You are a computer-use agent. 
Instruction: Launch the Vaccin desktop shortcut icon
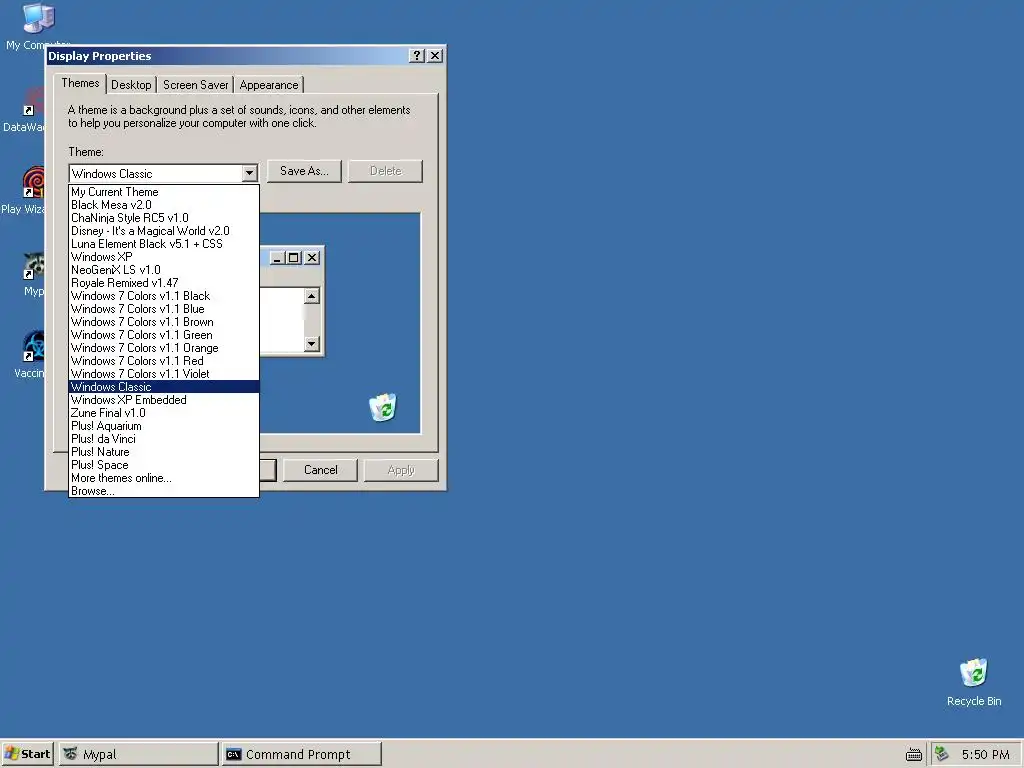(31, 346)
